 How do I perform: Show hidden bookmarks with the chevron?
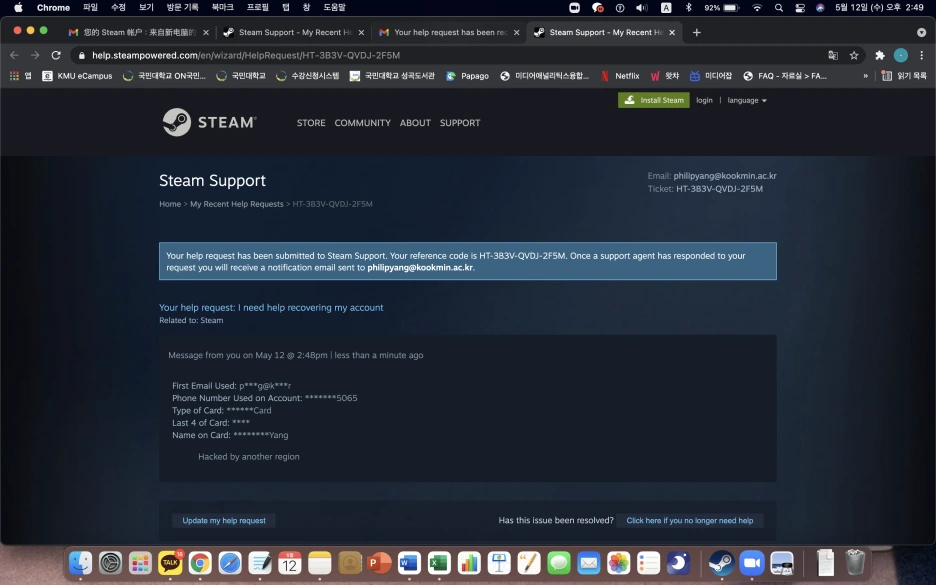[865, 76]
